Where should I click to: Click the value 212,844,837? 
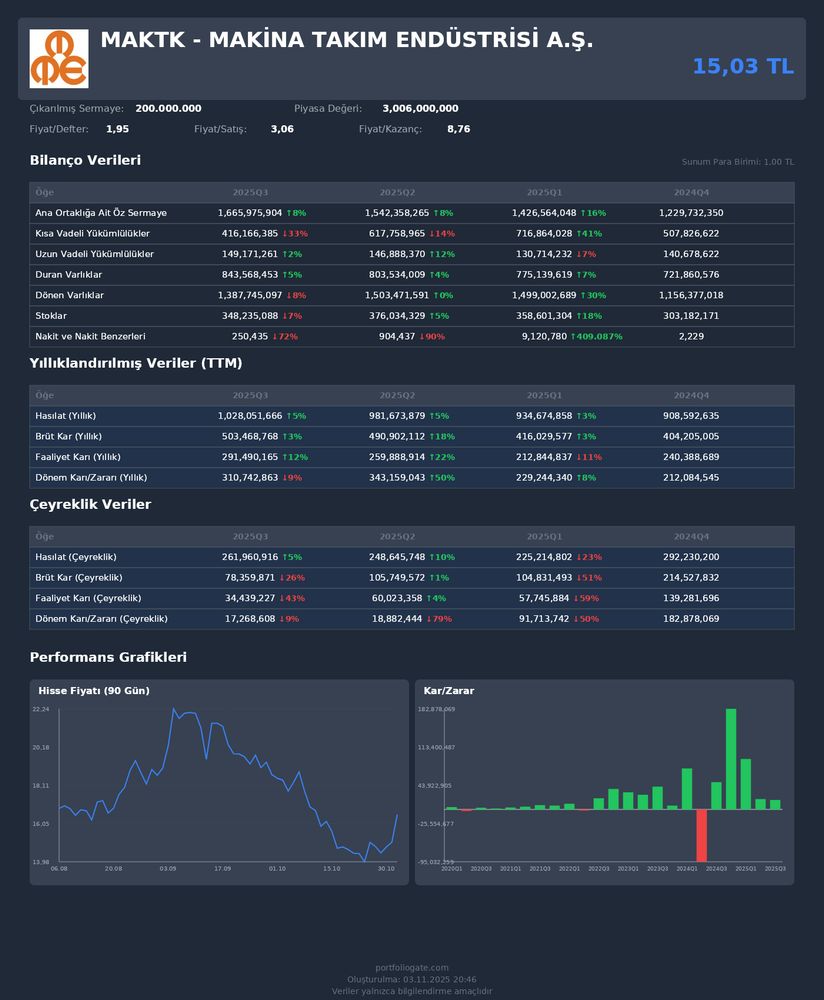[544, 457]
